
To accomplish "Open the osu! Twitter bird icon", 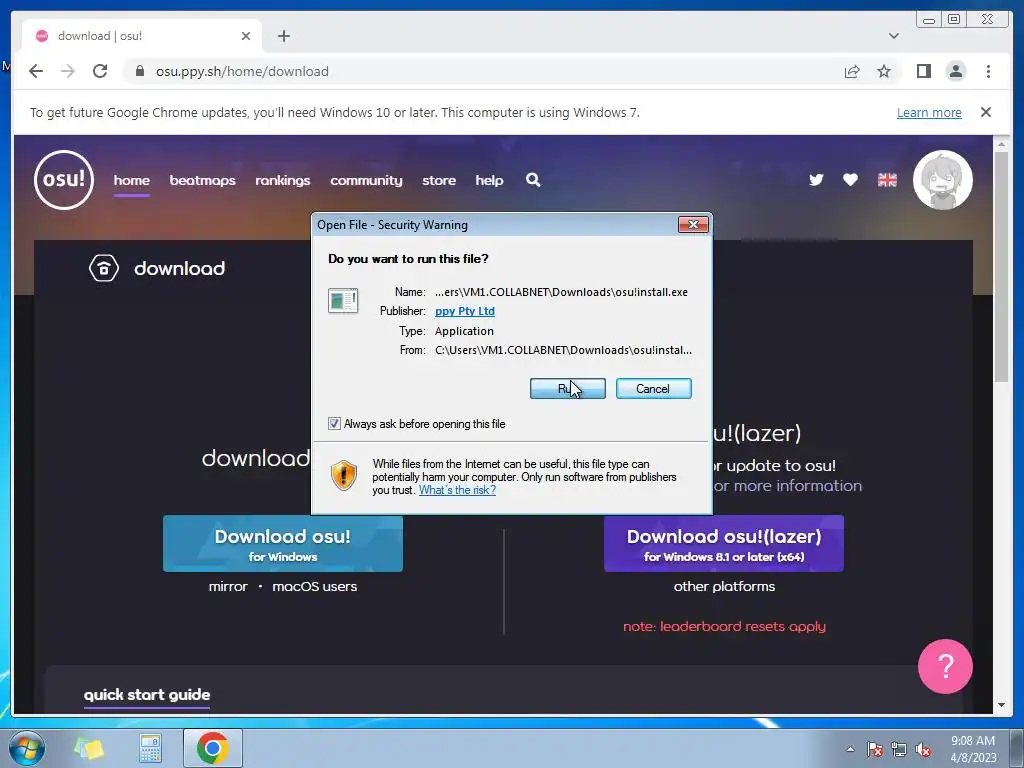I will [816, 180].
